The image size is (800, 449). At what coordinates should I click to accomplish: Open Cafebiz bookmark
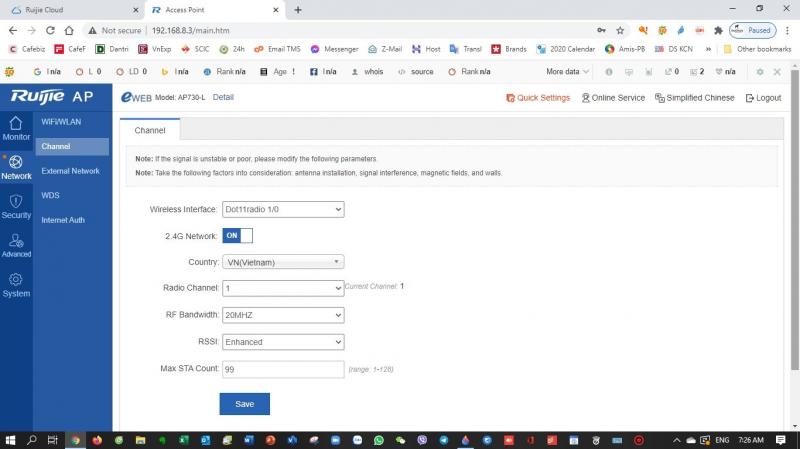28,49
